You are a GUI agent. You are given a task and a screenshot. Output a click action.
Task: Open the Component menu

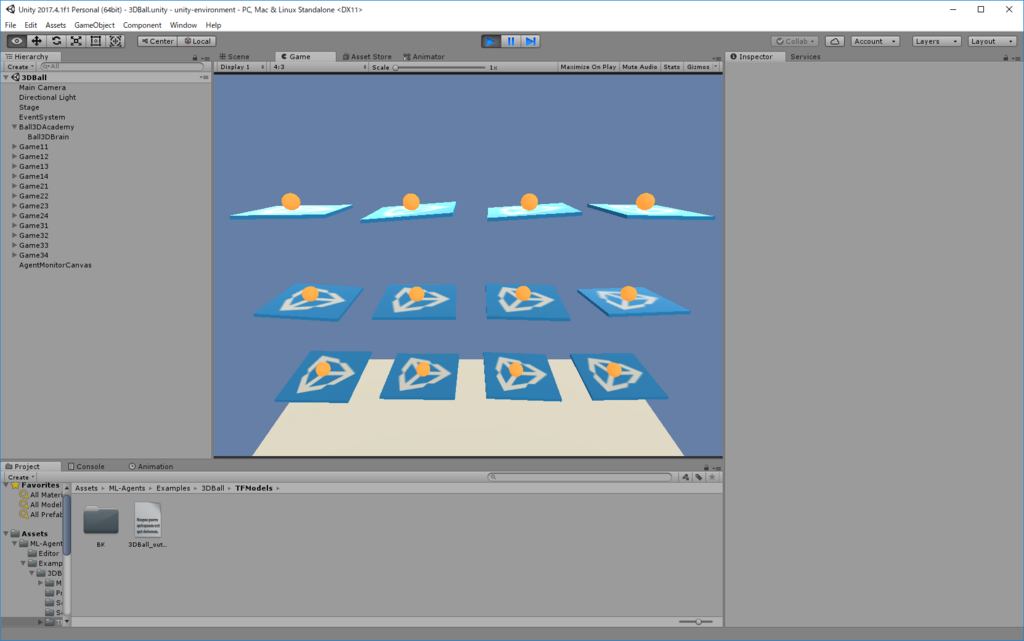[x=142, y=25]
